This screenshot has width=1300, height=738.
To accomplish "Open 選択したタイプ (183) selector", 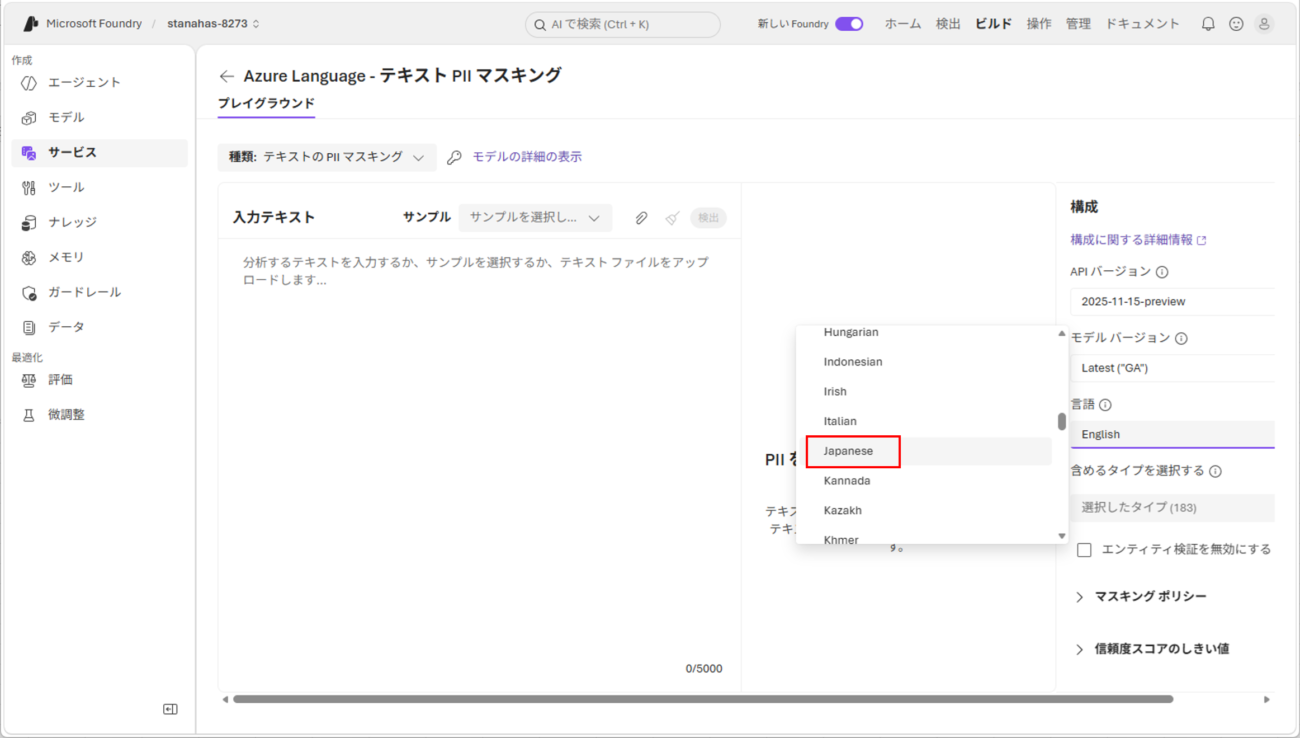I will click(x=1172, y=508).
